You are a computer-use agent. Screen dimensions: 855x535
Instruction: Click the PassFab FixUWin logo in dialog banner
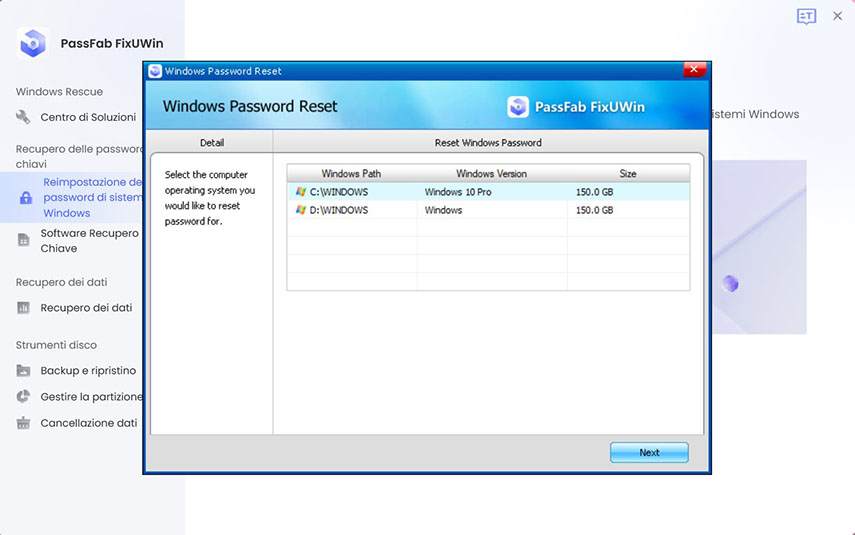[517, 107]
